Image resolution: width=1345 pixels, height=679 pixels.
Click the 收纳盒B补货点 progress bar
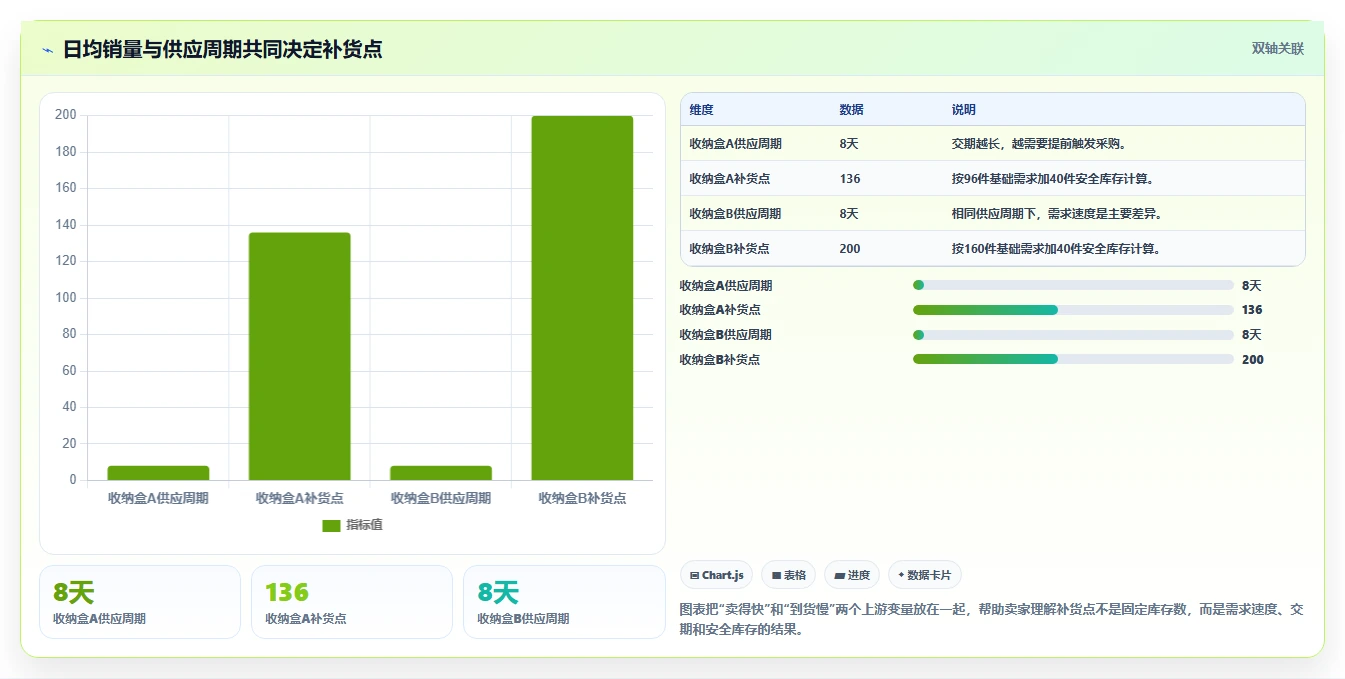coord(1073,359)
